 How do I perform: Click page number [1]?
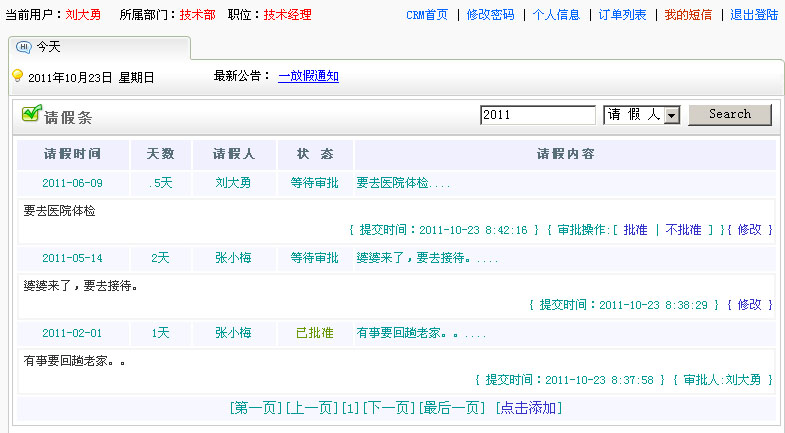[x=350, y=408]
